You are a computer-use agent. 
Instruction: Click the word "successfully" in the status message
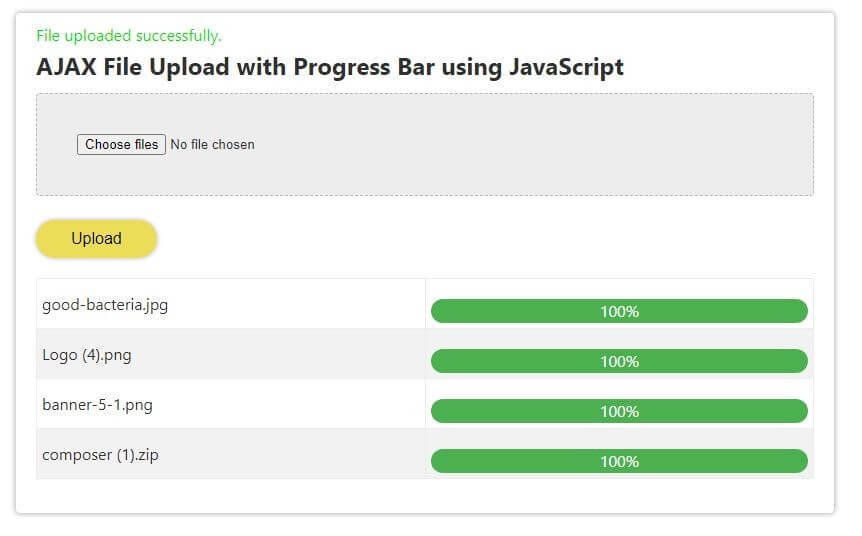click(x=178, y=36)
